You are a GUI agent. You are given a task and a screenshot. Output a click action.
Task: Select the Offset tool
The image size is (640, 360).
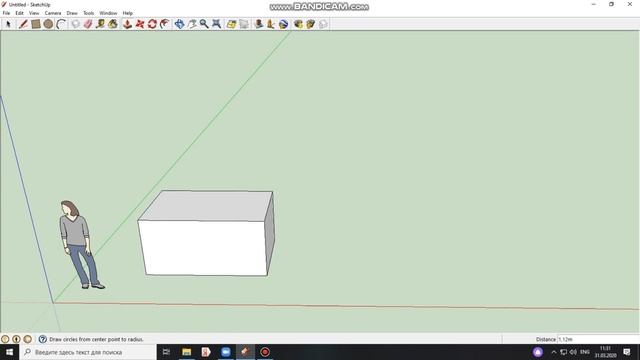[x=164, y=24]
